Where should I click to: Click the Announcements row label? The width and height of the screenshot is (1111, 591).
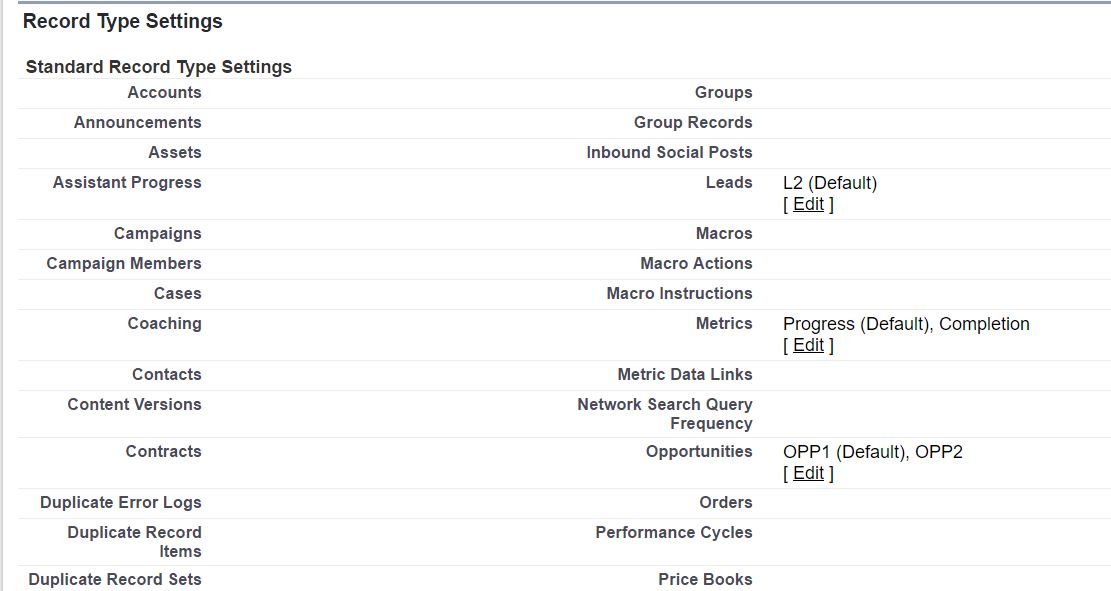[137, 123]
